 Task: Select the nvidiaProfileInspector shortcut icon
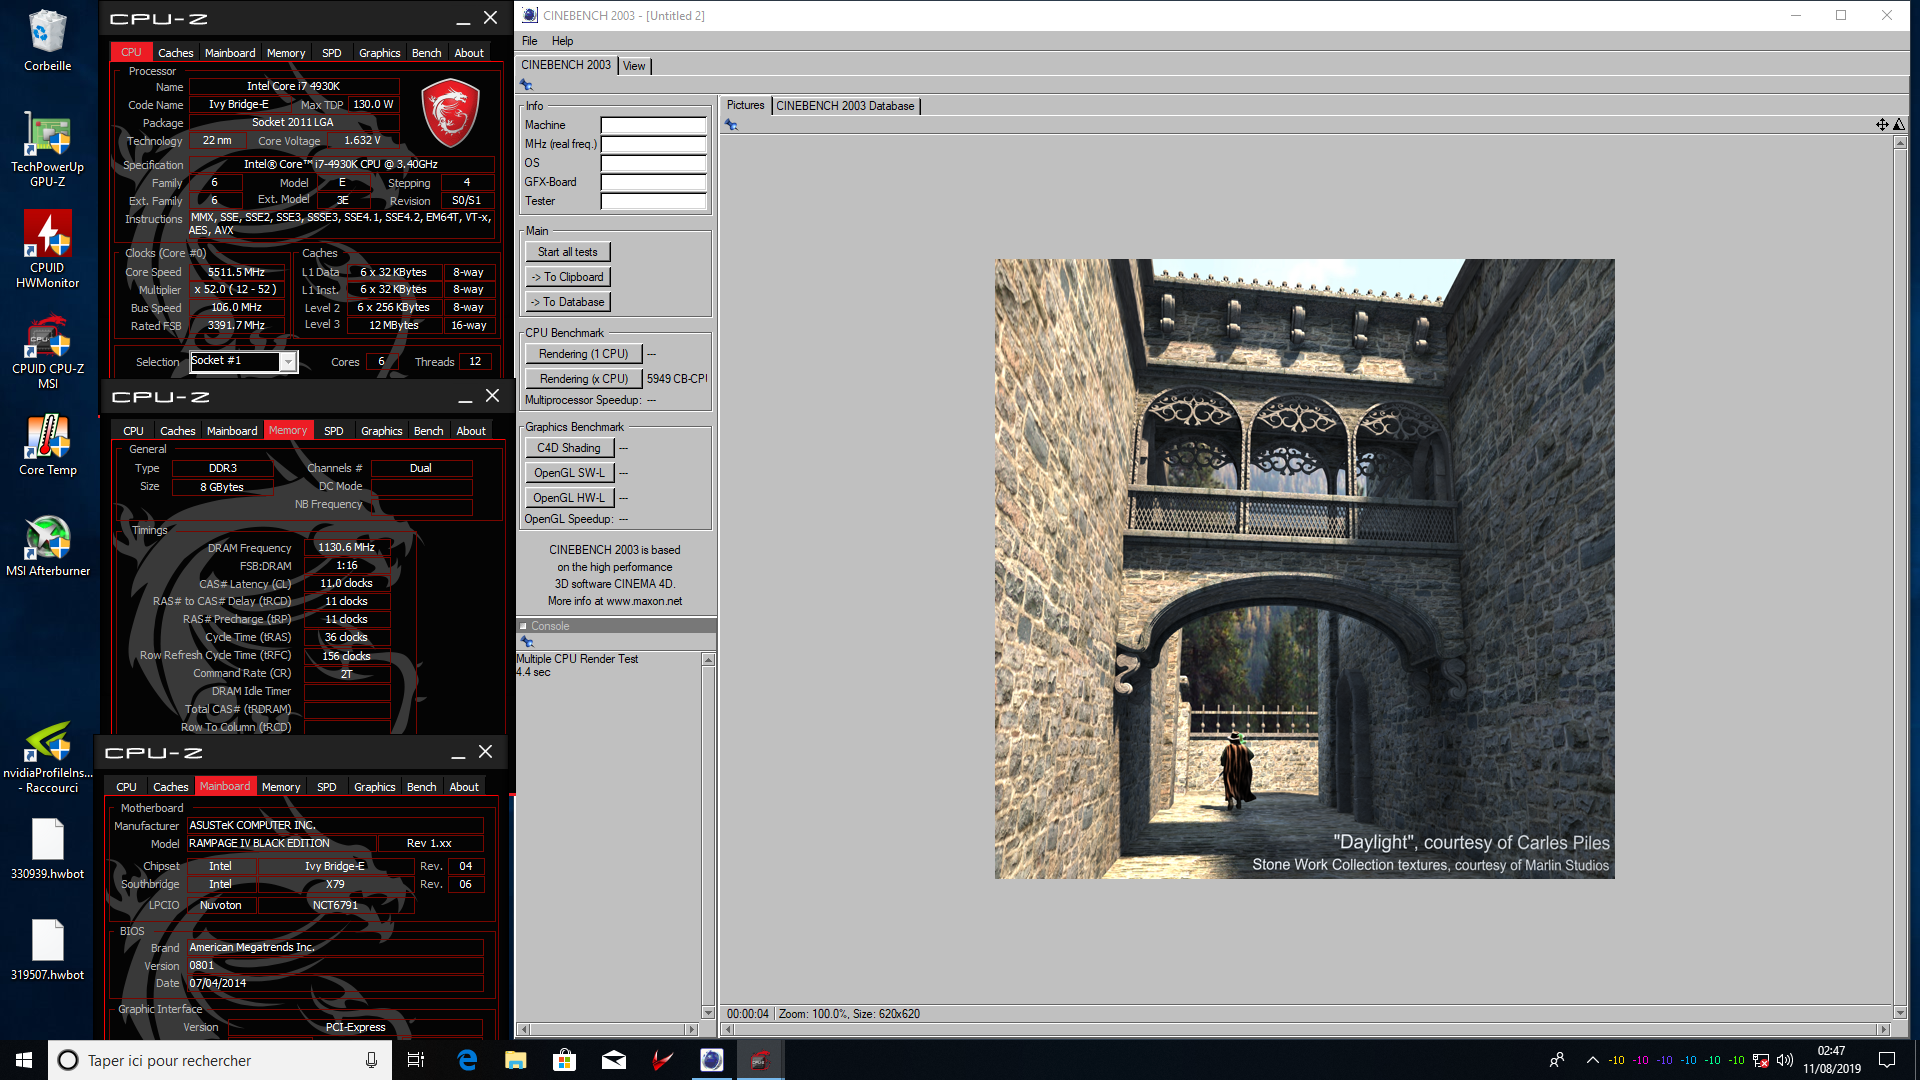click(x=47, y=758)
